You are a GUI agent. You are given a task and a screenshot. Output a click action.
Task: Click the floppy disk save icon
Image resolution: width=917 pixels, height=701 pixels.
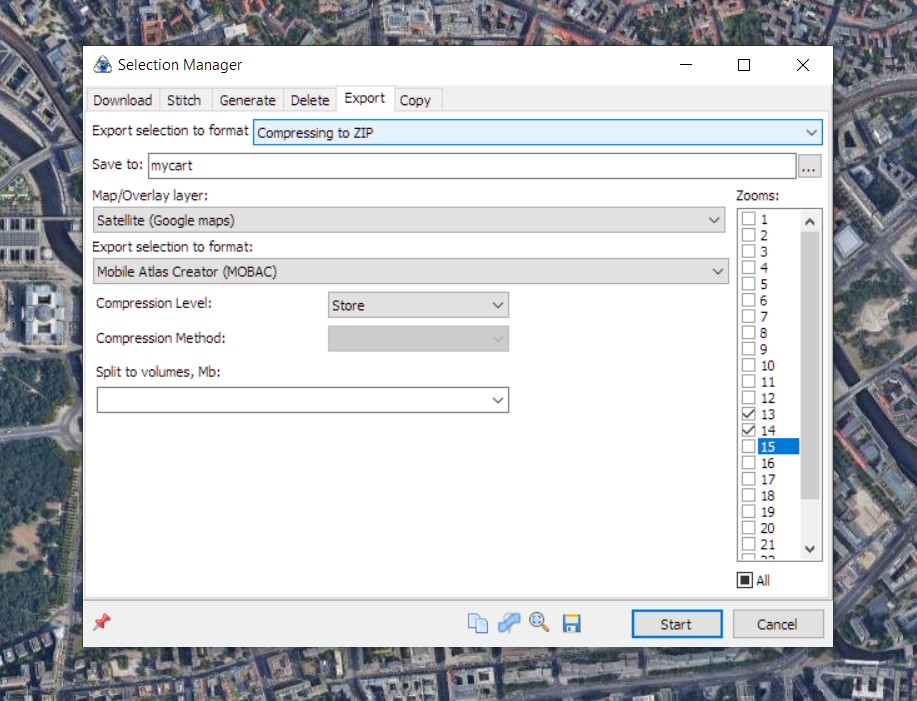pyautogui.click(x=572, y=624)
